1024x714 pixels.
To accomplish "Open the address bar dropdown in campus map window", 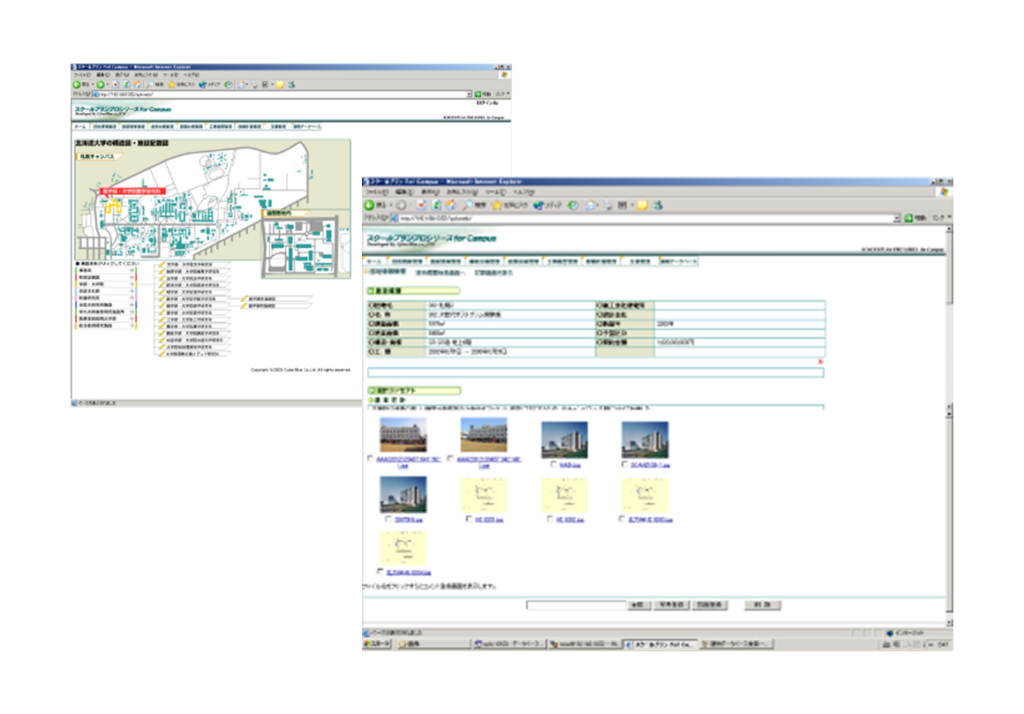I will 469,94.
